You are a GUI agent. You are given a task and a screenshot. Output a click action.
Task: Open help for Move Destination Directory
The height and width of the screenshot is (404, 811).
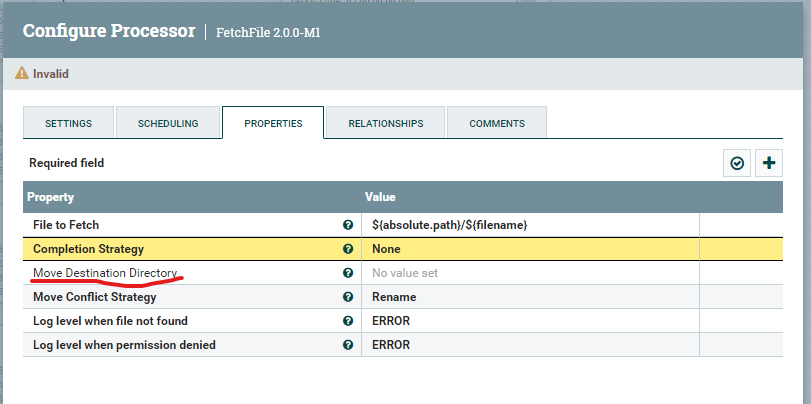(348, 273)
